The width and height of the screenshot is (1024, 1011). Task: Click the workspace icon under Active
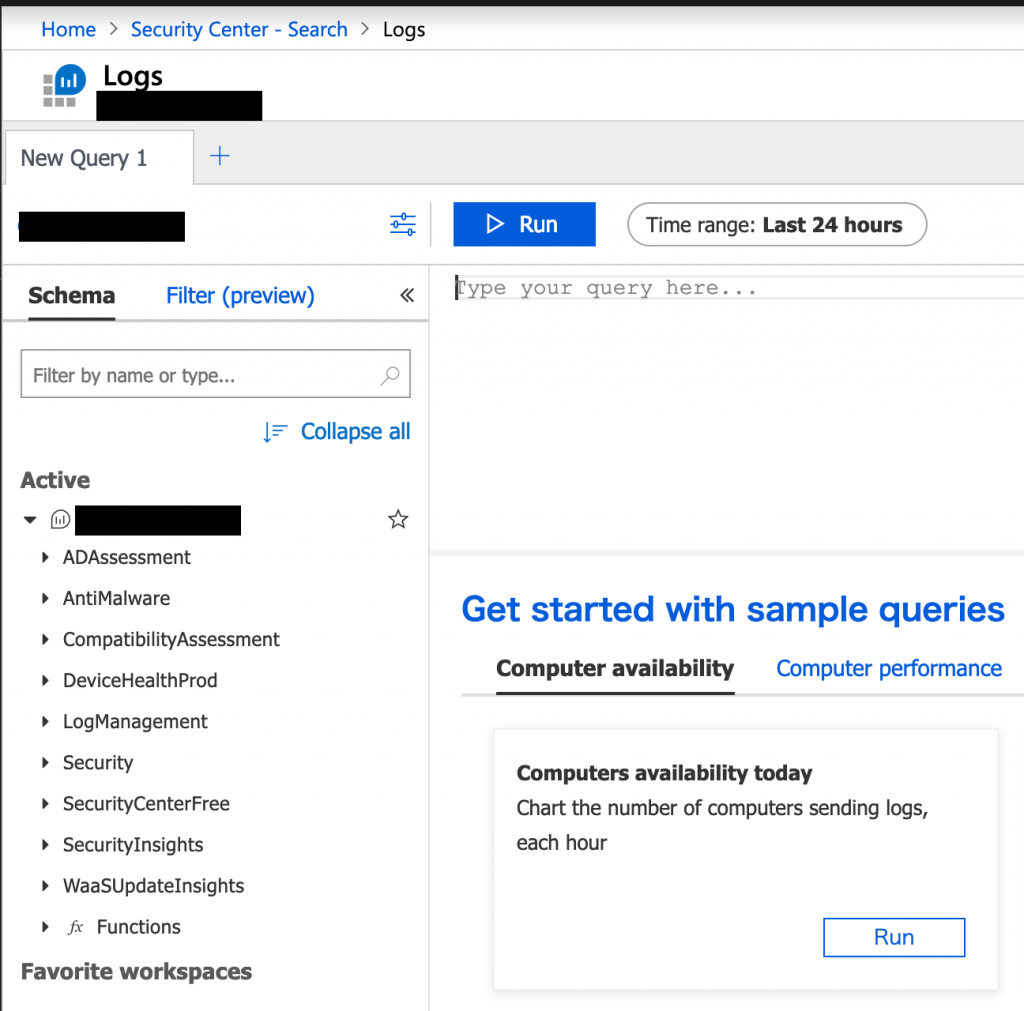[60, 520]
